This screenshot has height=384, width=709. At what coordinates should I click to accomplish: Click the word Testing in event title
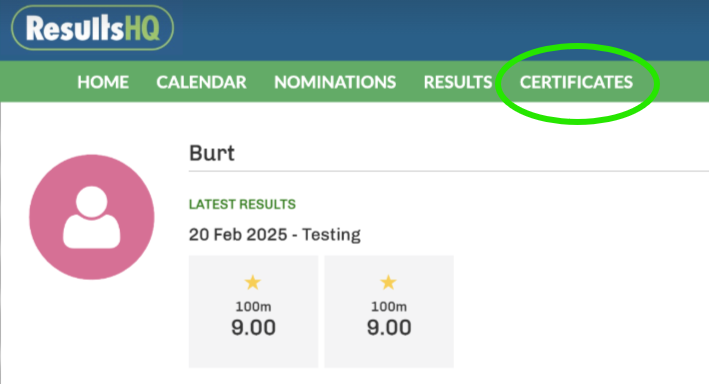331,235
